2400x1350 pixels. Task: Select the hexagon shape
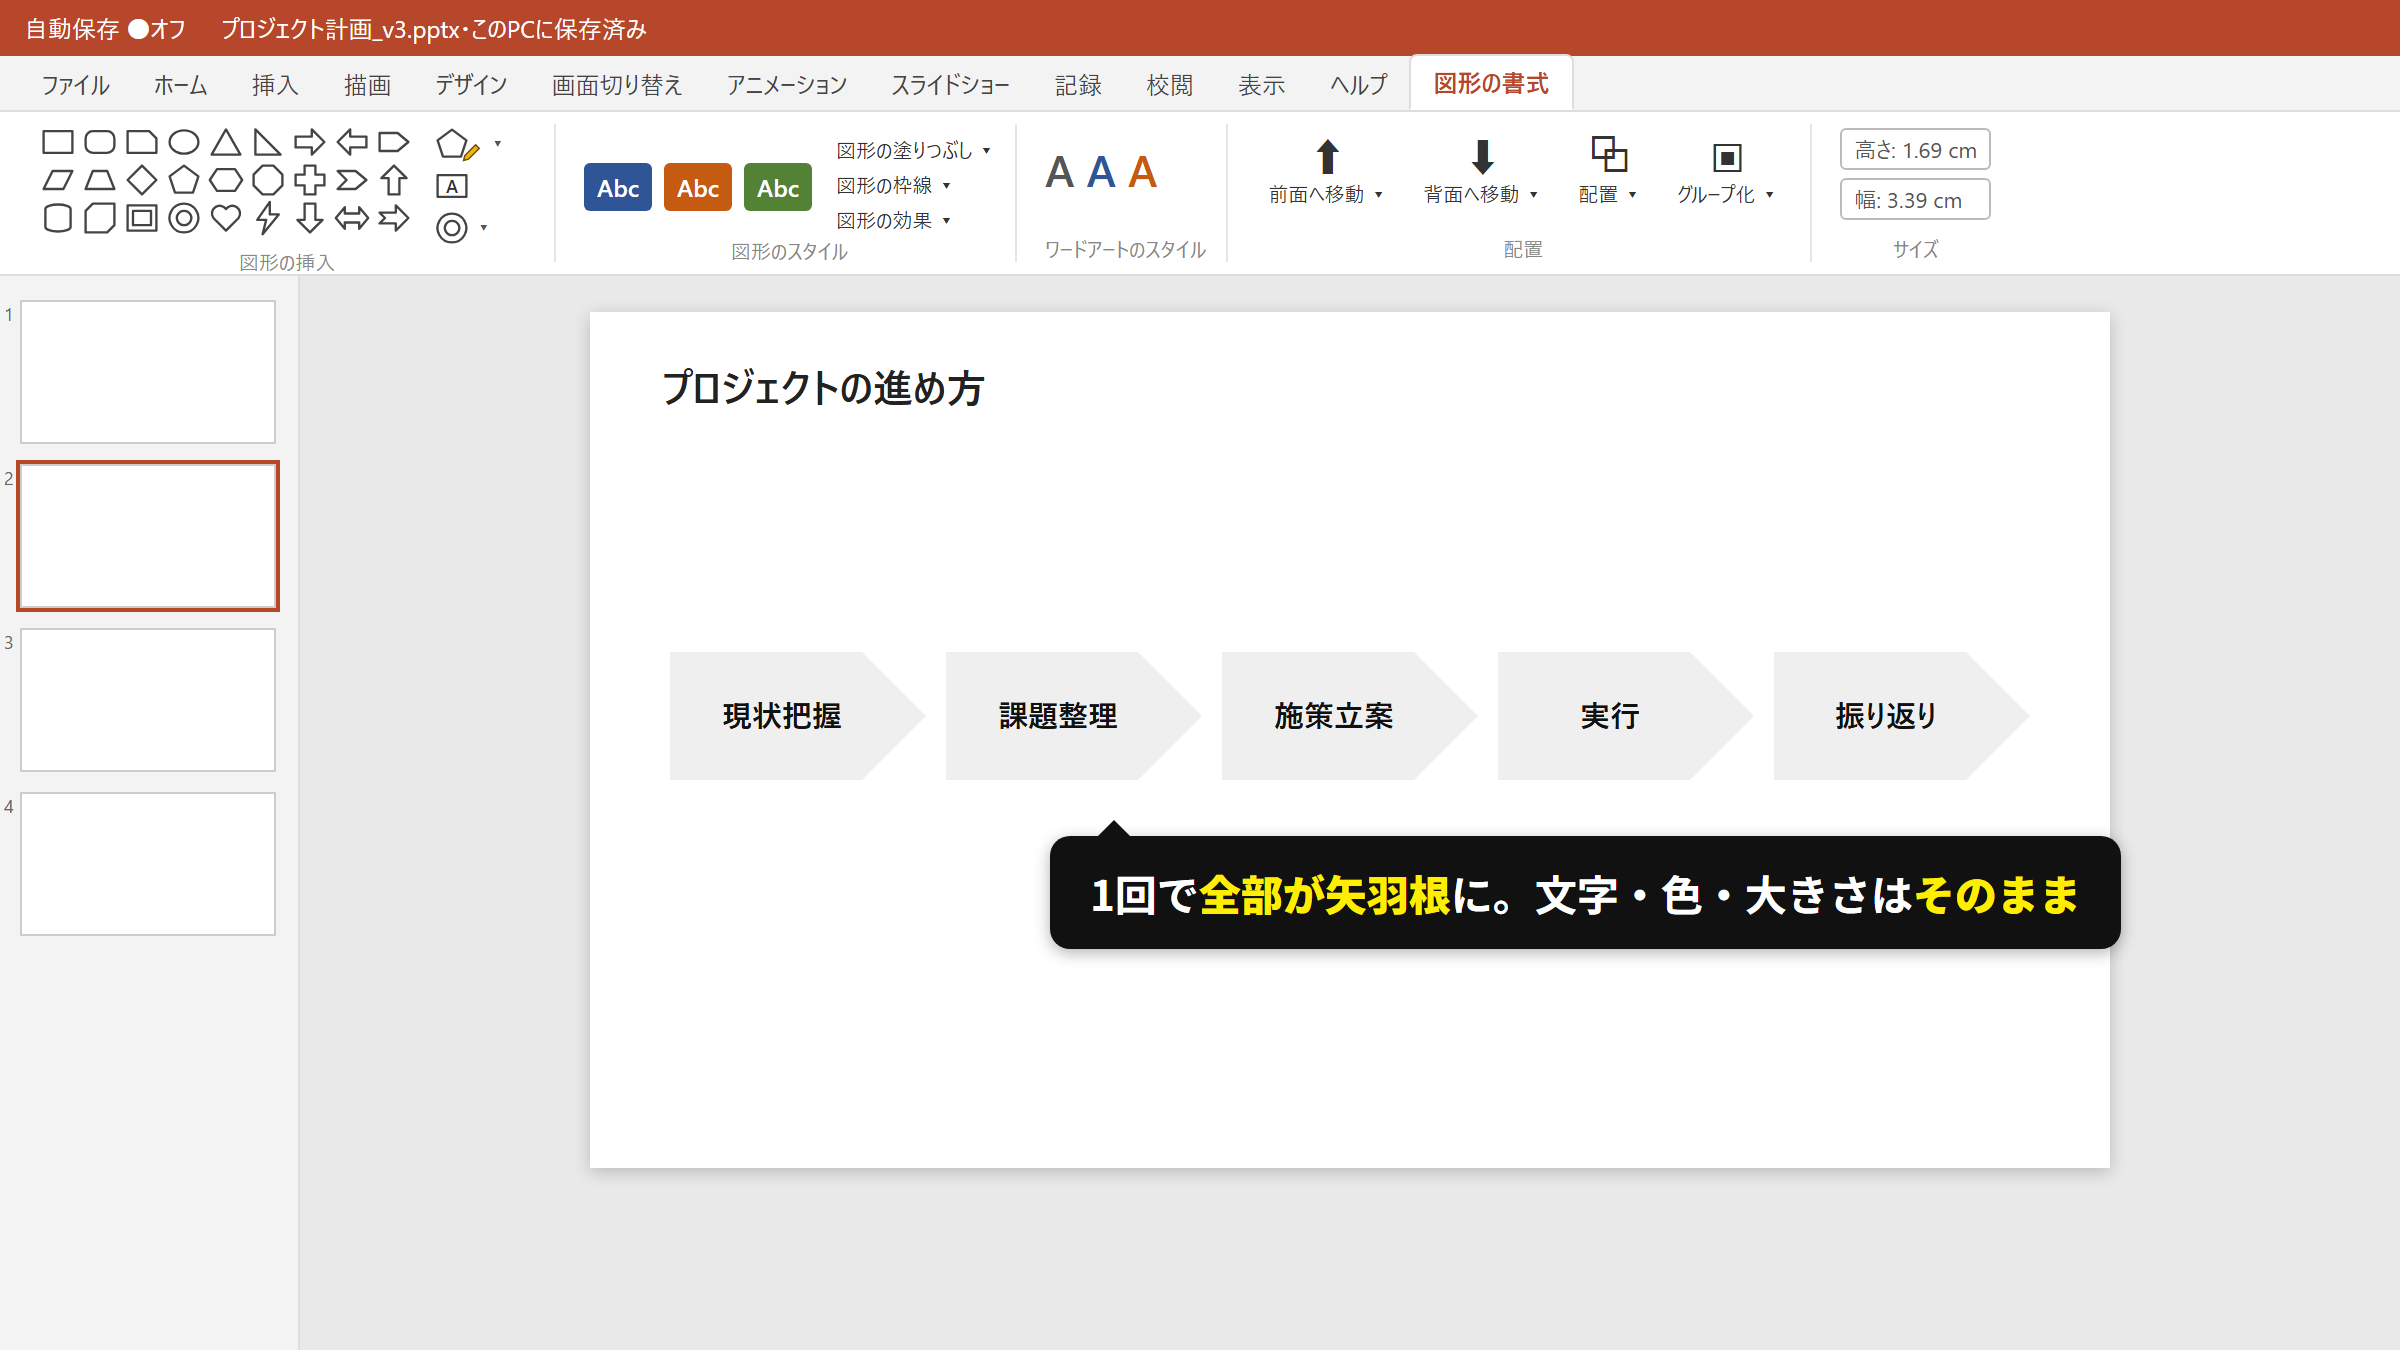click(226, 180)
